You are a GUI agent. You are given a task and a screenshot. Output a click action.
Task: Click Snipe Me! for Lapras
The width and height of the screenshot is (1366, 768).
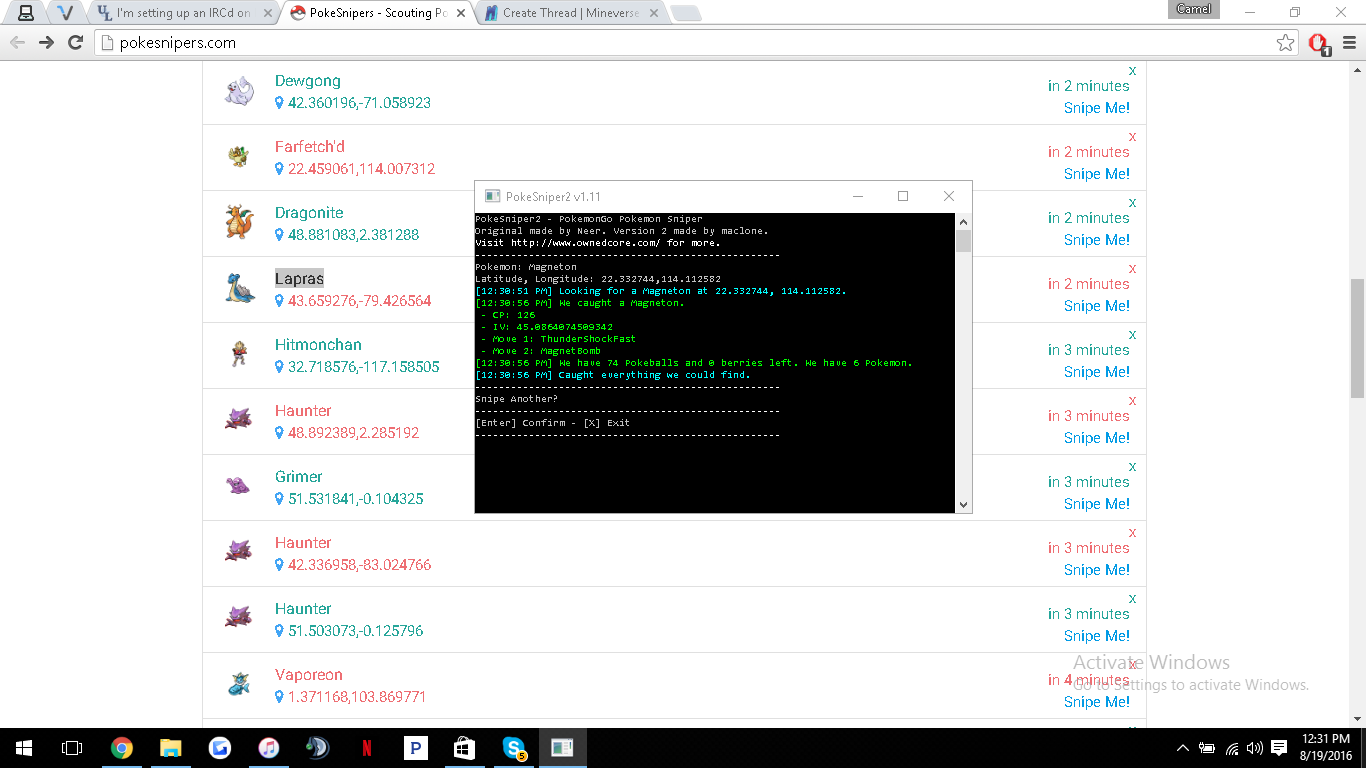click(x=1097, y=306)
